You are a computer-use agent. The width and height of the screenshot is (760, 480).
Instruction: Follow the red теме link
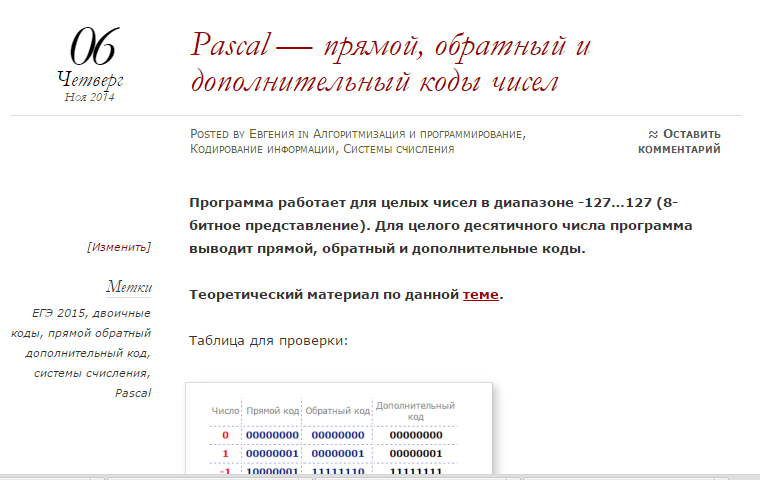(480, 294)
